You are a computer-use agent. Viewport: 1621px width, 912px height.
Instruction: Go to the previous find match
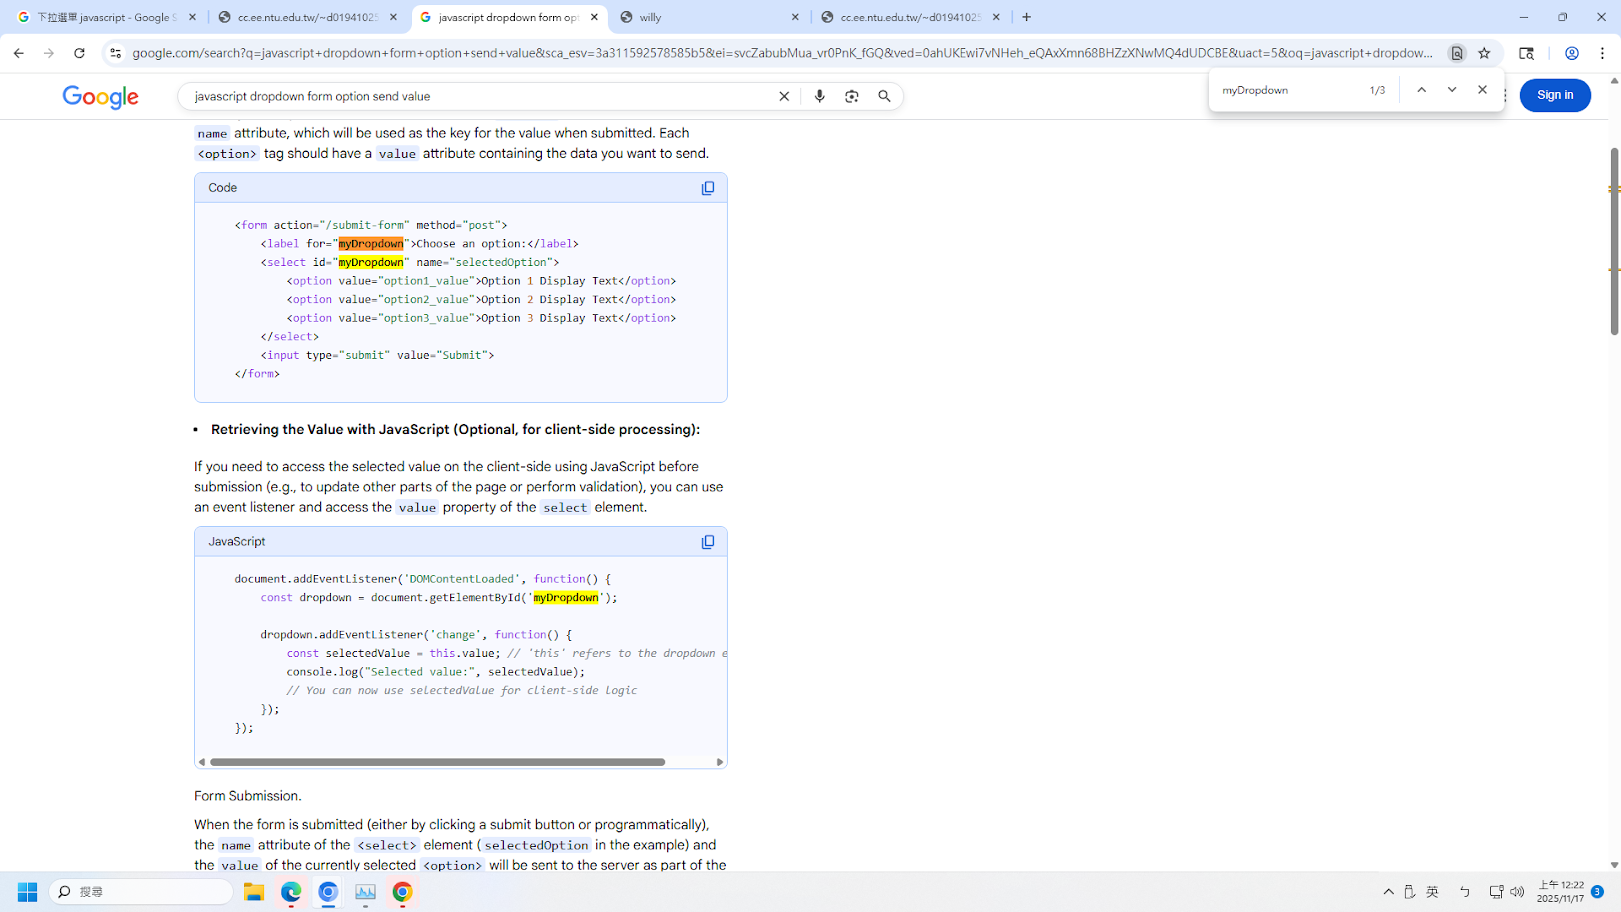[x=1421, y=90]
